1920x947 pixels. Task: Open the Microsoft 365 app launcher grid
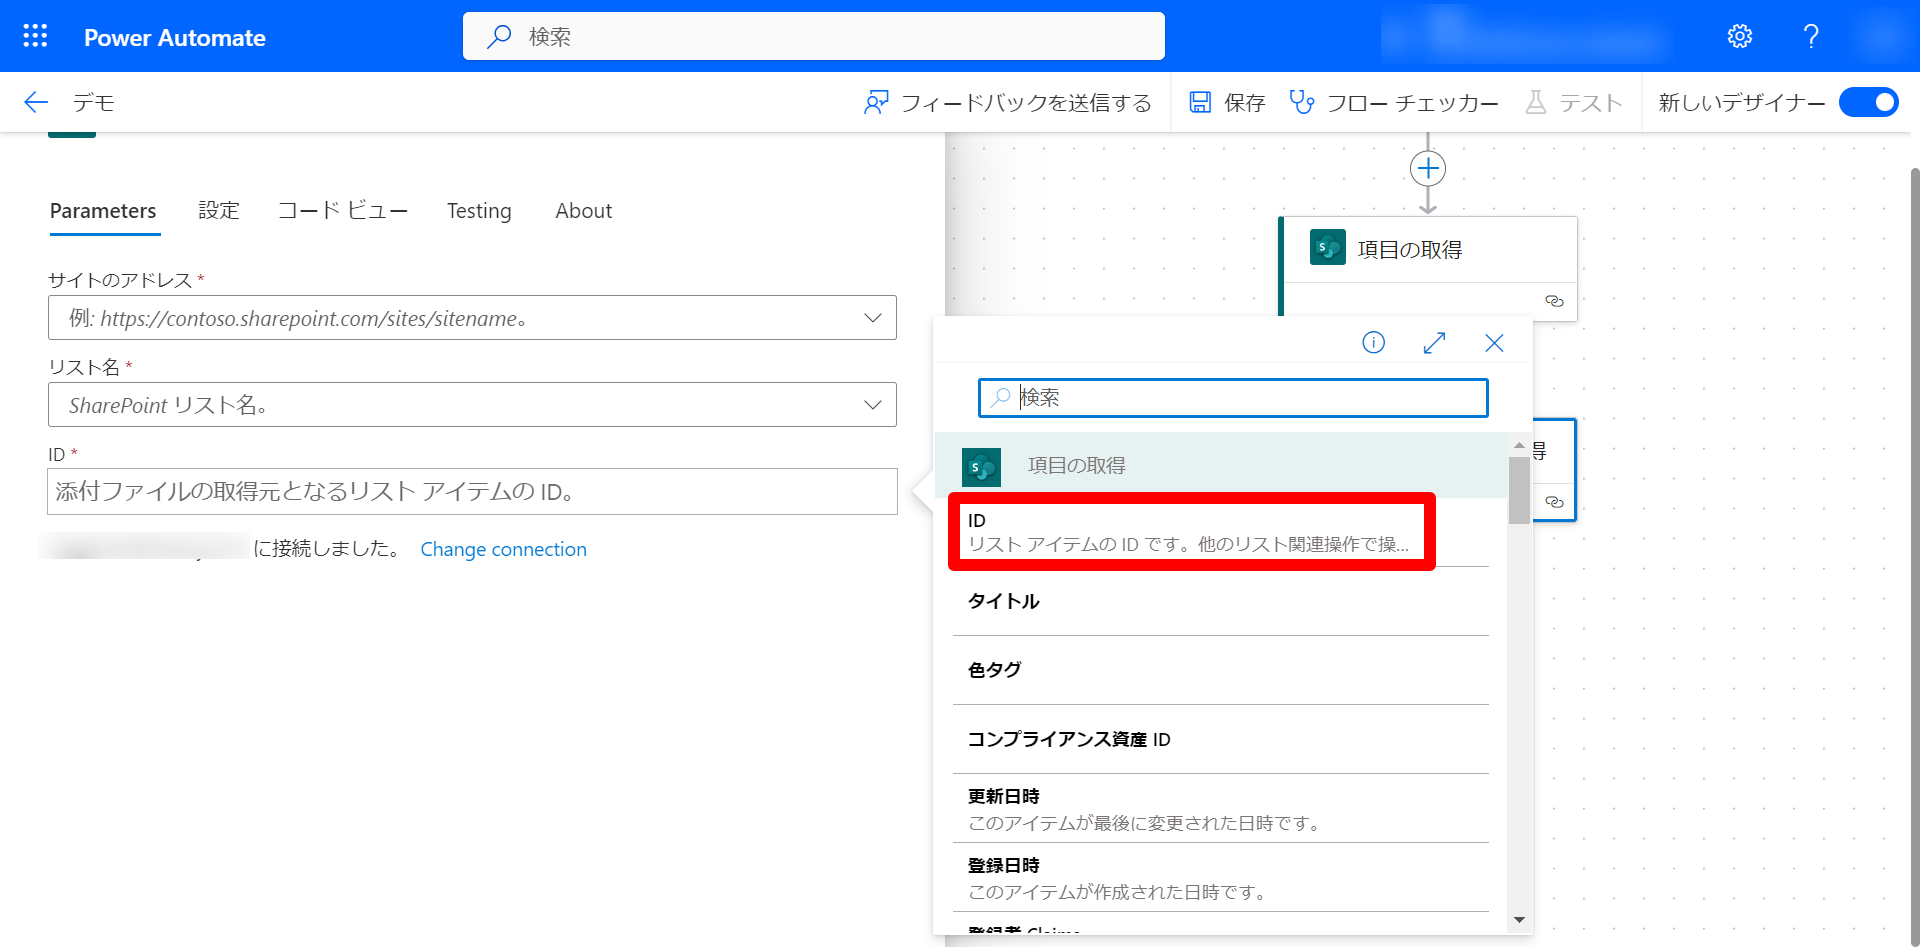[34, 35]
